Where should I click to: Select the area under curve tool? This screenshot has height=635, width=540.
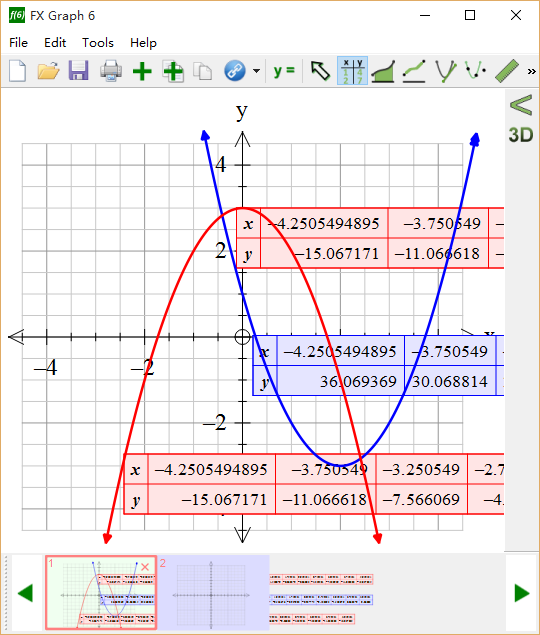point(383,71)
